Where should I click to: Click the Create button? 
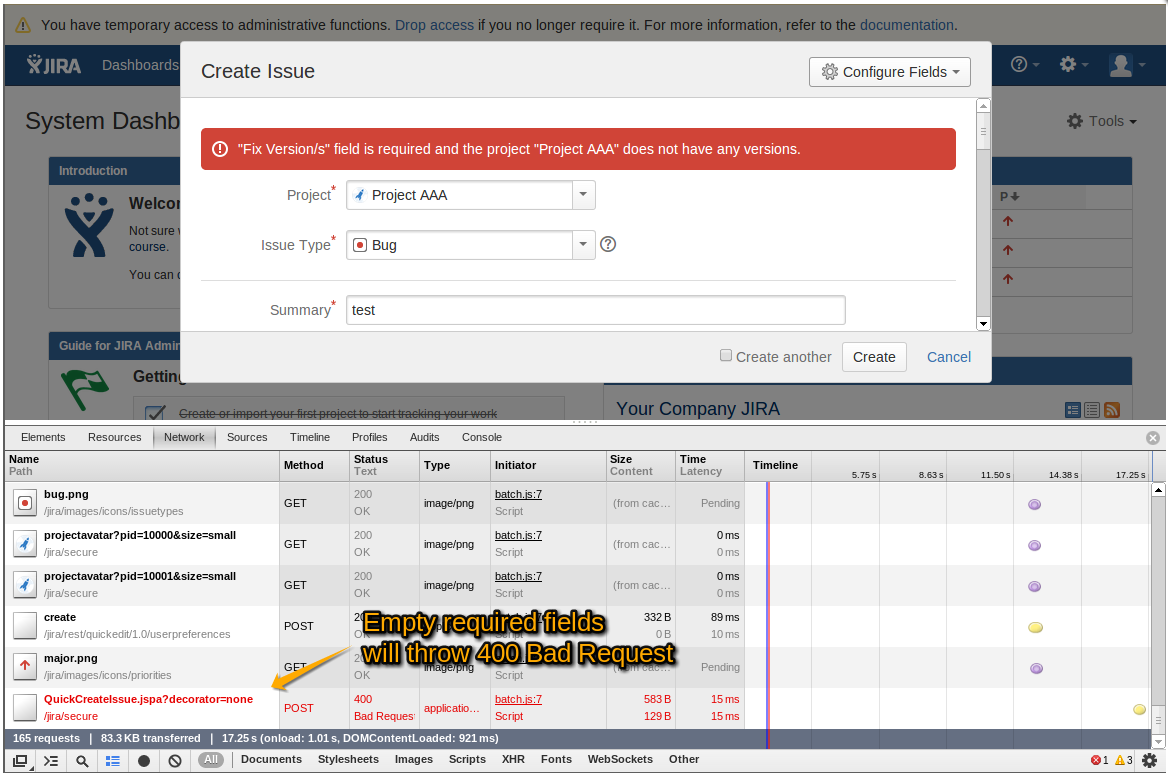click(x=874, y=357)
